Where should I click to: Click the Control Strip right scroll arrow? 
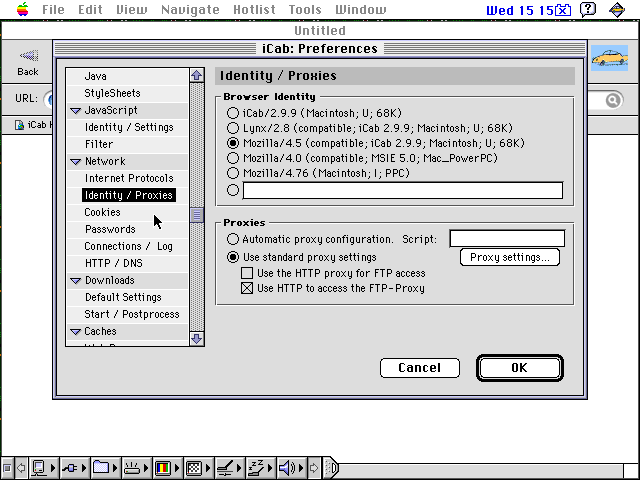click(x=313, y=468)
